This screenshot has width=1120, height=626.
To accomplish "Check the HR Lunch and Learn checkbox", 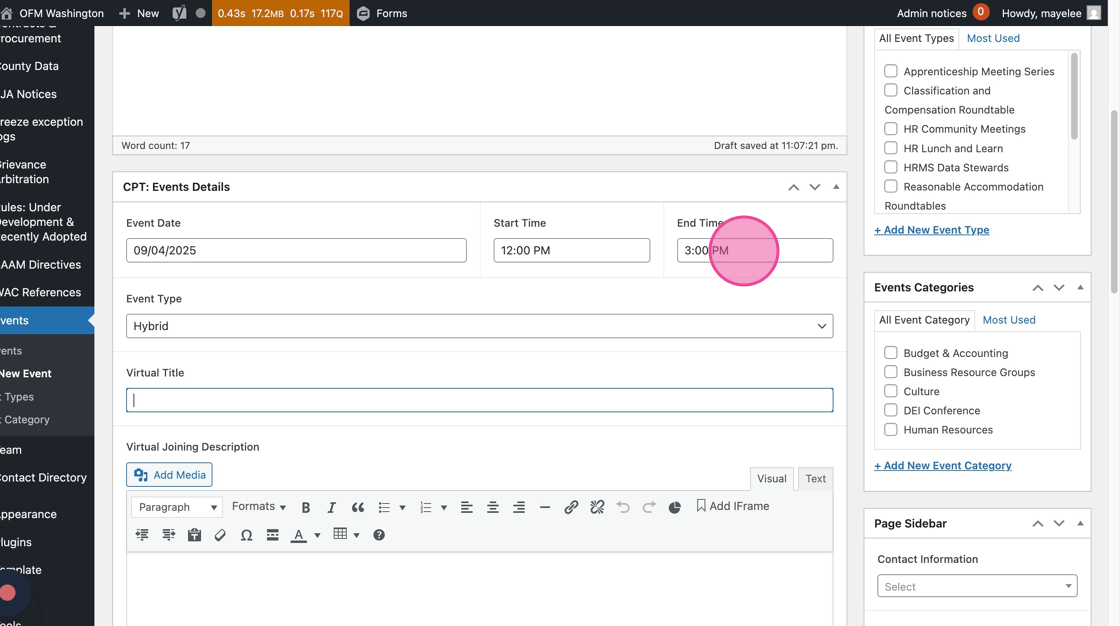I will point(890,148).
